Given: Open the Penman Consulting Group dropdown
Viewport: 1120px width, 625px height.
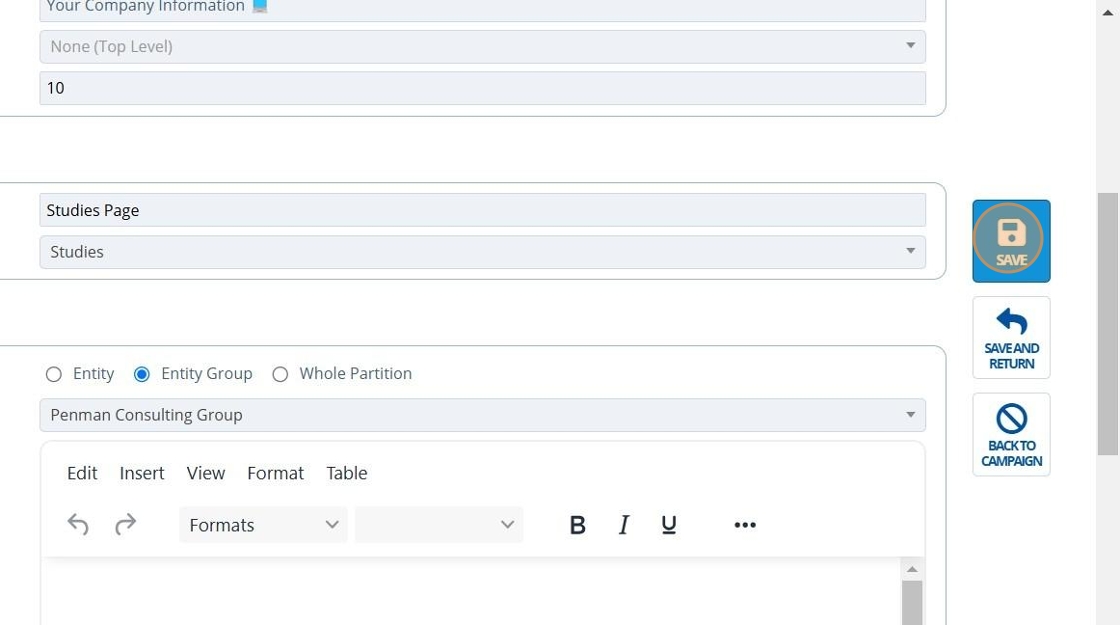Looking at the screenshot, I should pos(482,415).
